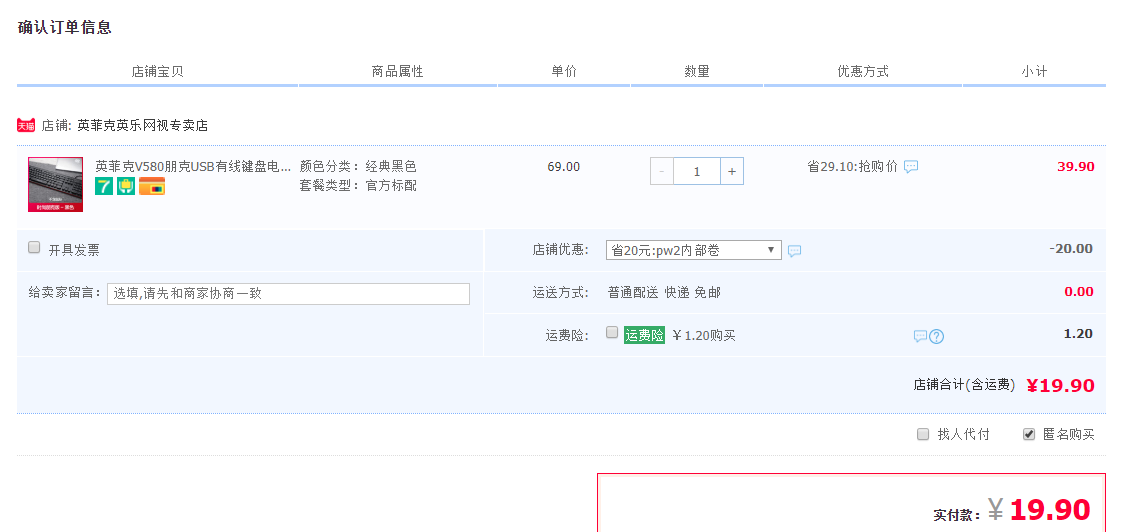Click the 商品属性 column header
This screenshot has height=532, width=1142.
pyautogui.click(x=398, y=71)
